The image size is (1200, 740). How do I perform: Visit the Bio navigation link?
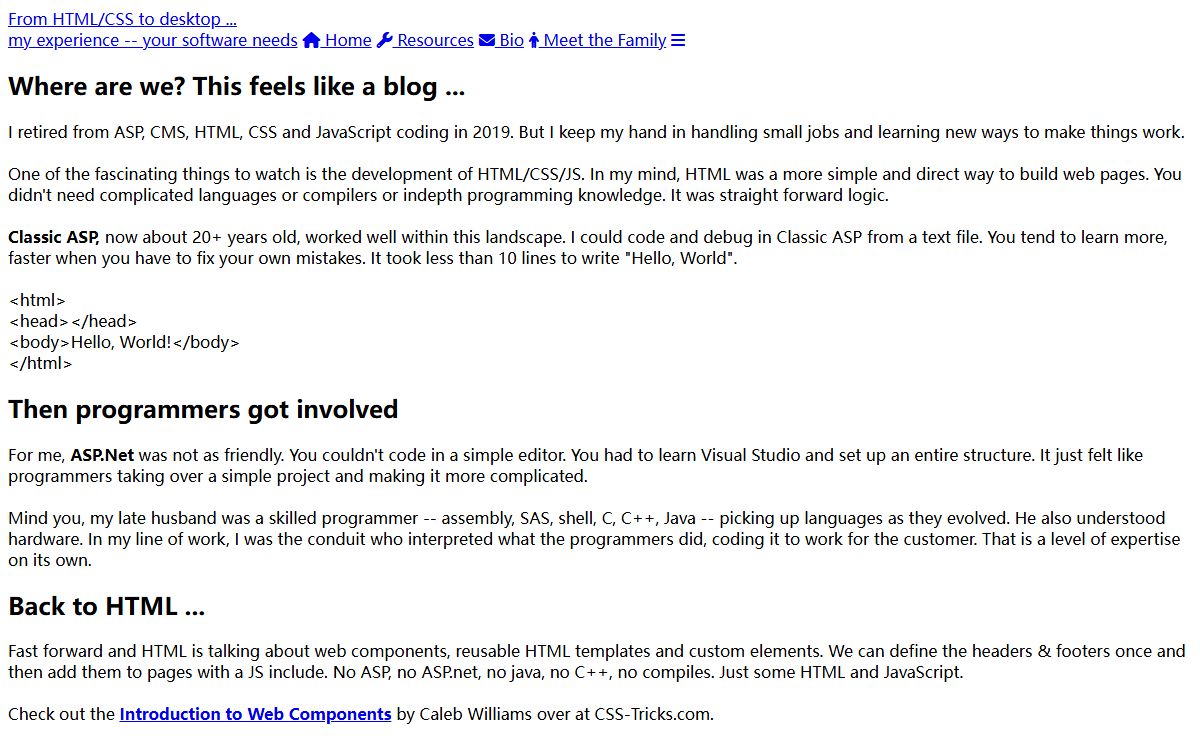tap(512, 40)
